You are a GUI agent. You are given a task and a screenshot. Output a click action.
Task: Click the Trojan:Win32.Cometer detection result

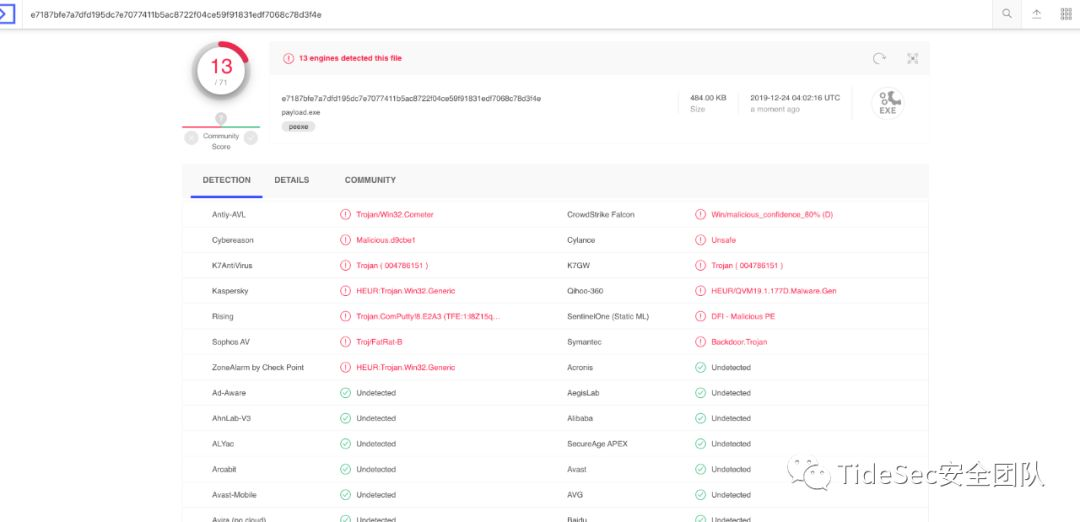(x=394, y=215)
